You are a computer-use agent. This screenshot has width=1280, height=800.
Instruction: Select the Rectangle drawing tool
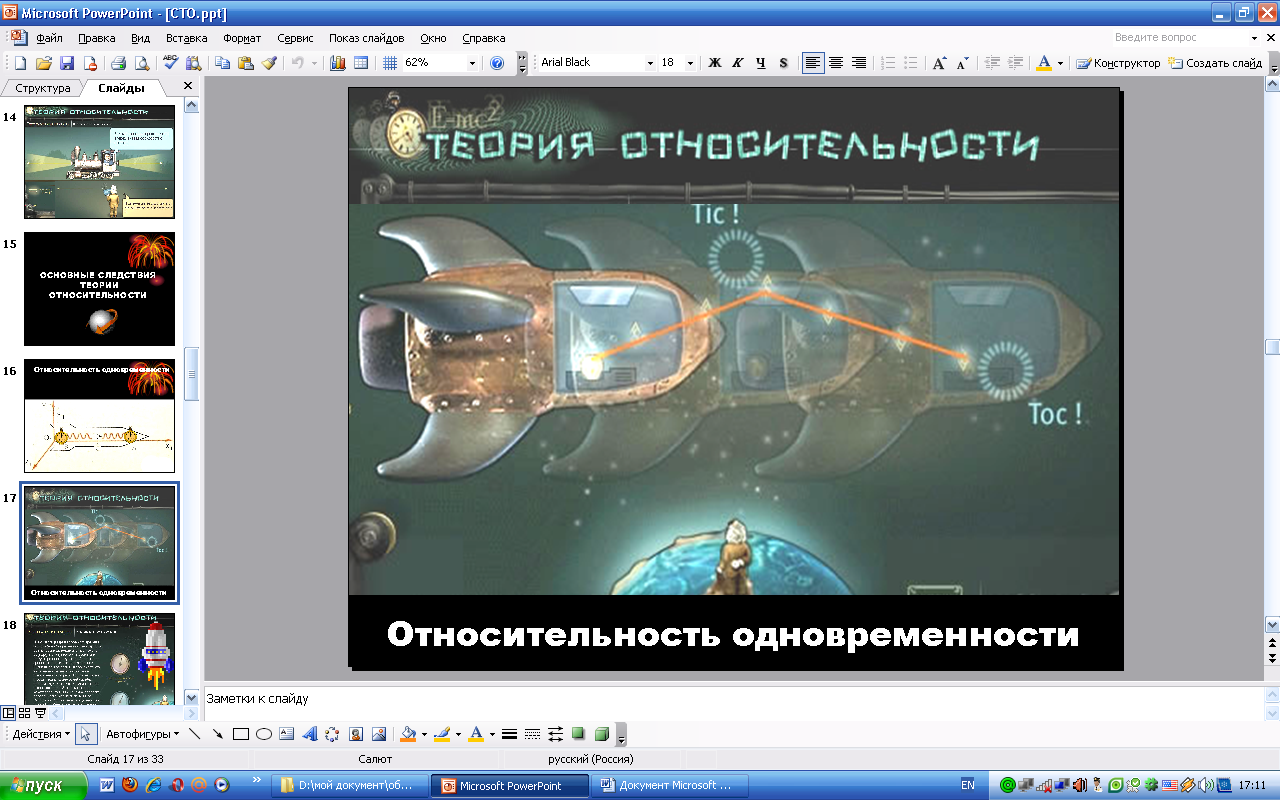(241, 734)
